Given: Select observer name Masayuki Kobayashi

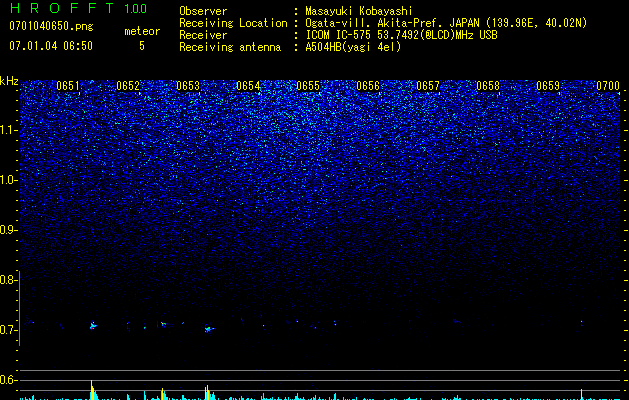Looking at the screenshot, I should point(359,12).
